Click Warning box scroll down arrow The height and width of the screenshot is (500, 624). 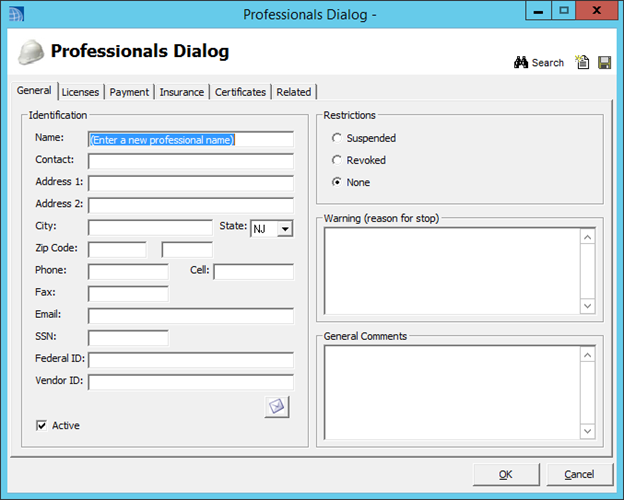tap(588, 306)
